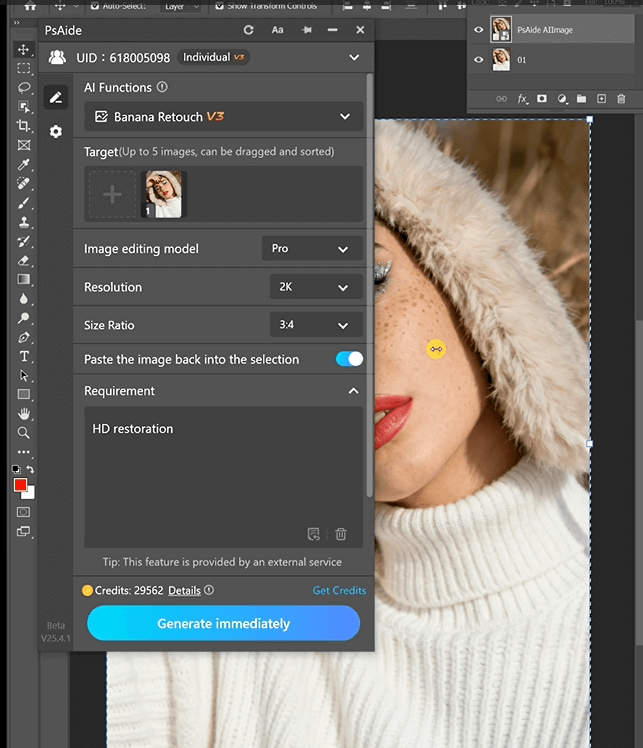This screenshot has height=748, width=643.
Task: Link layers in Layers panel
Action: 501,99
